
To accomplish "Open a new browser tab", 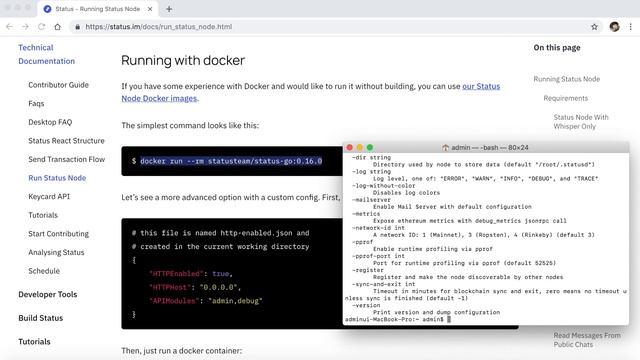I will pyautogui.click(x=169, y=9).
